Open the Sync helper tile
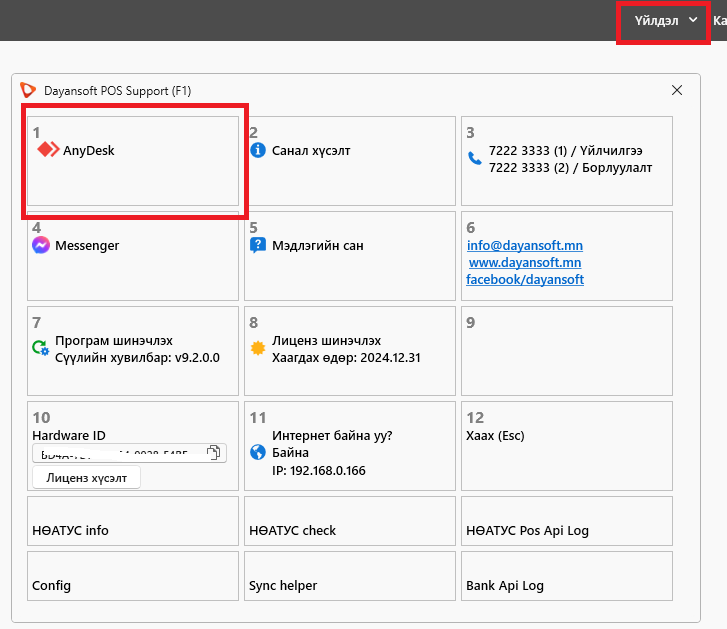This screenshot has height=629, width=727. click(x=350, y=576)
